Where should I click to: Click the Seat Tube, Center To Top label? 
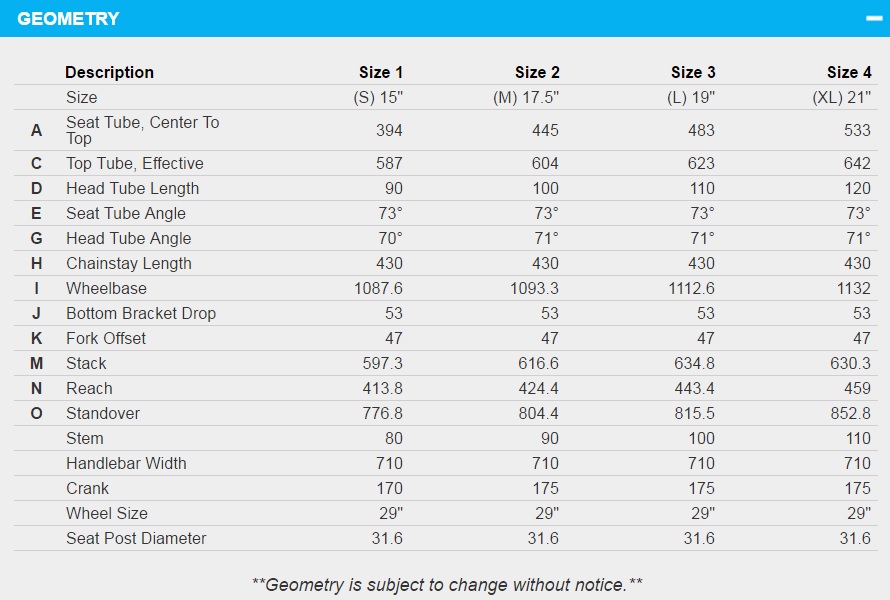142,130
